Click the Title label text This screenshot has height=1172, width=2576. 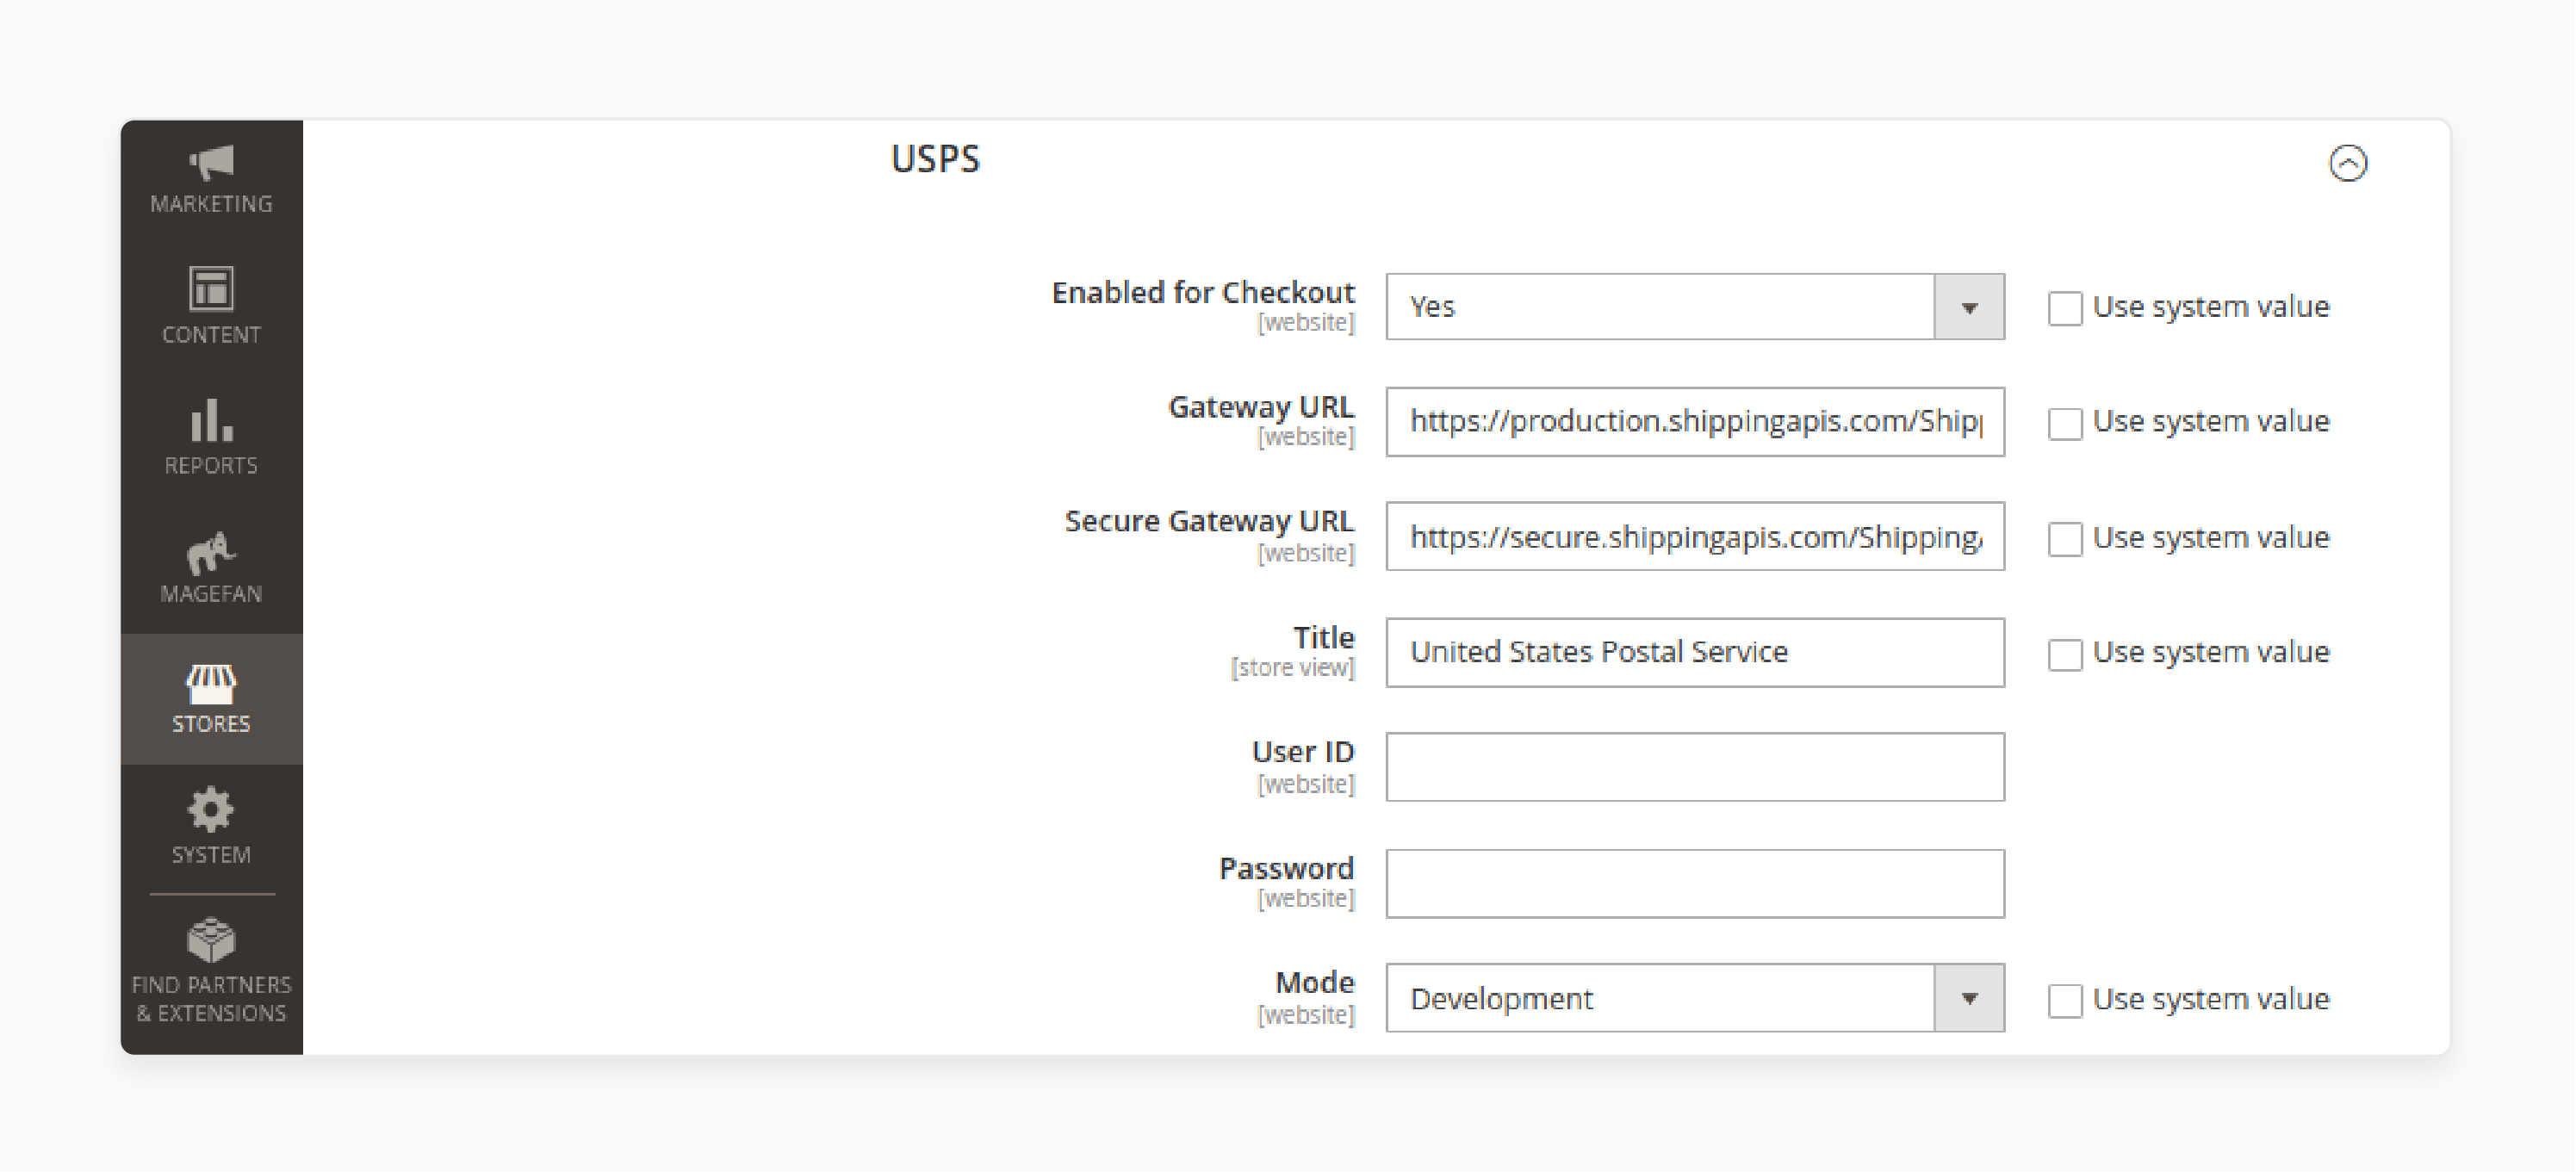coord(1324,637)
